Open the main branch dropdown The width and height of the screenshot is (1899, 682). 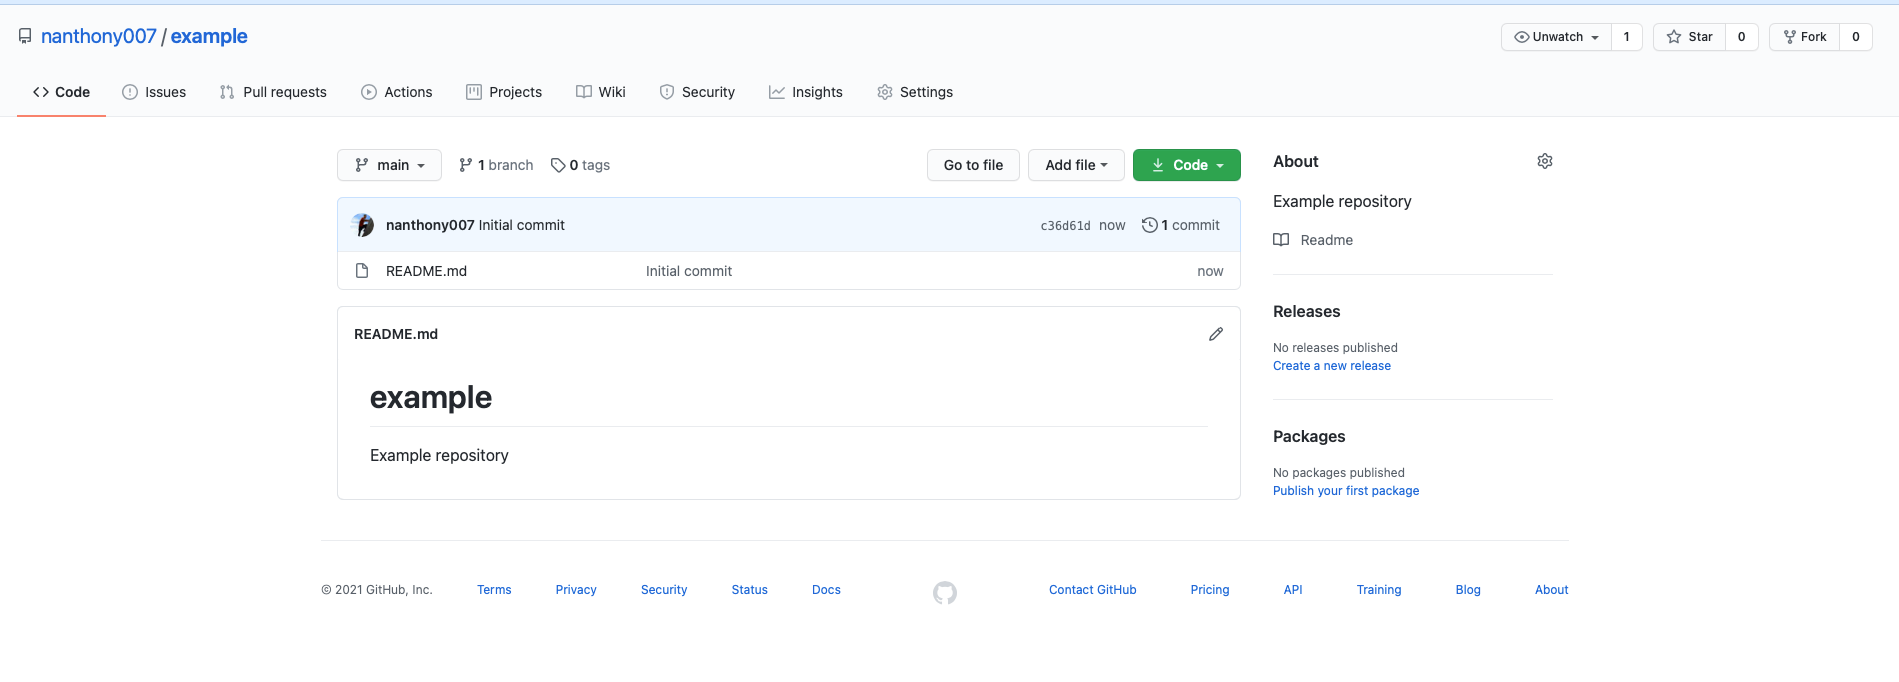tap(389, 165)
